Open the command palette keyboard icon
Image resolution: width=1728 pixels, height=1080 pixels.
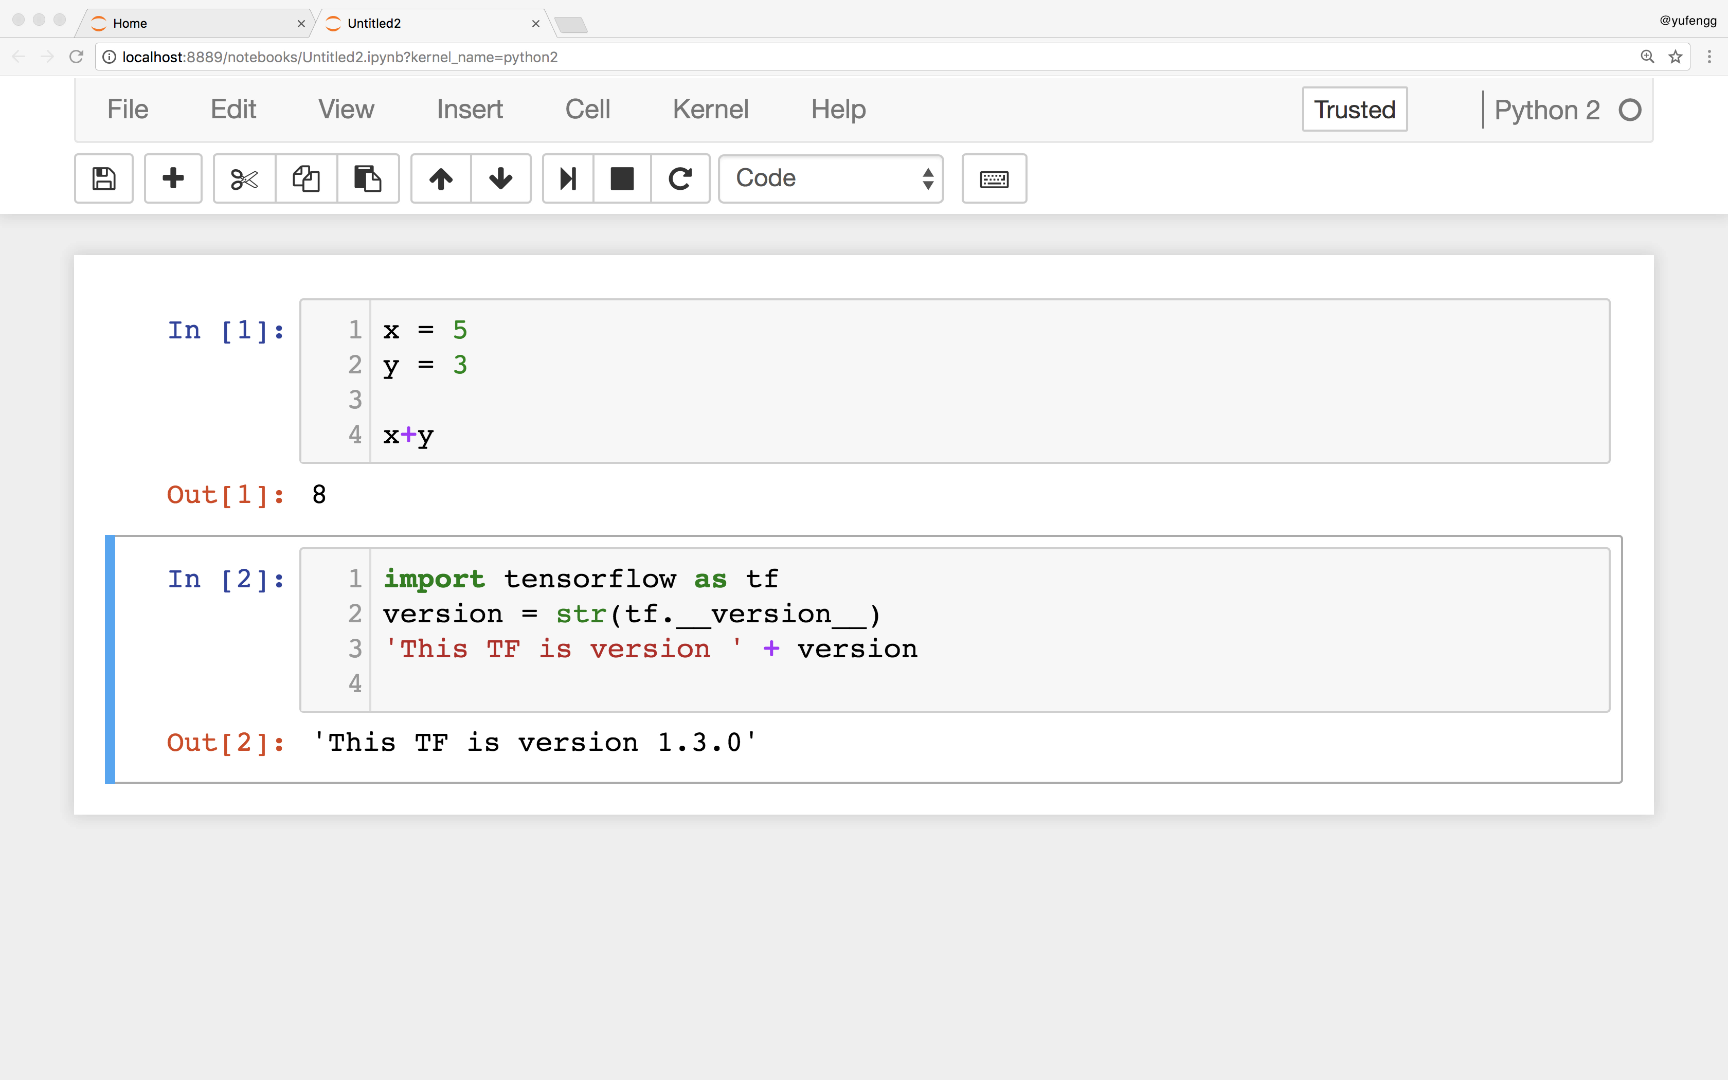(x=994, y=178)
